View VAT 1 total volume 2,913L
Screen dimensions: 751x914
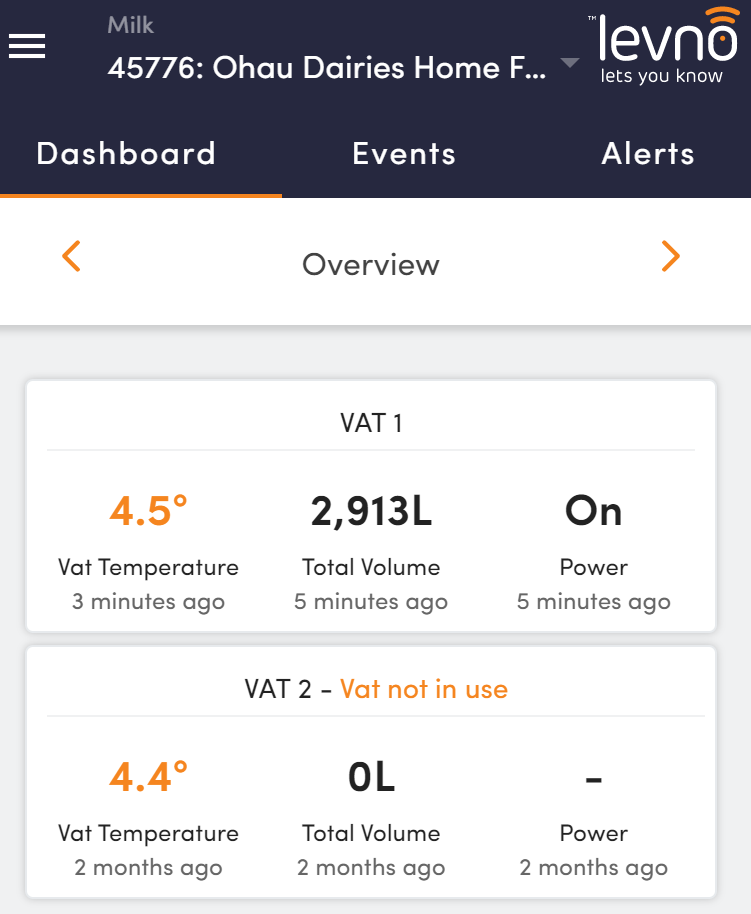[371, 511]
